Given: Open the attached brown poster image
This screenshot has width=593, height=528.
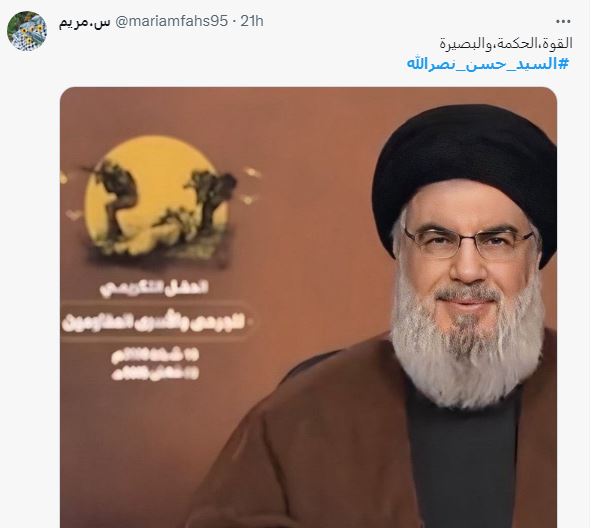Looking at the screenshot, I should pyautogui.click(x=308, y=307).
